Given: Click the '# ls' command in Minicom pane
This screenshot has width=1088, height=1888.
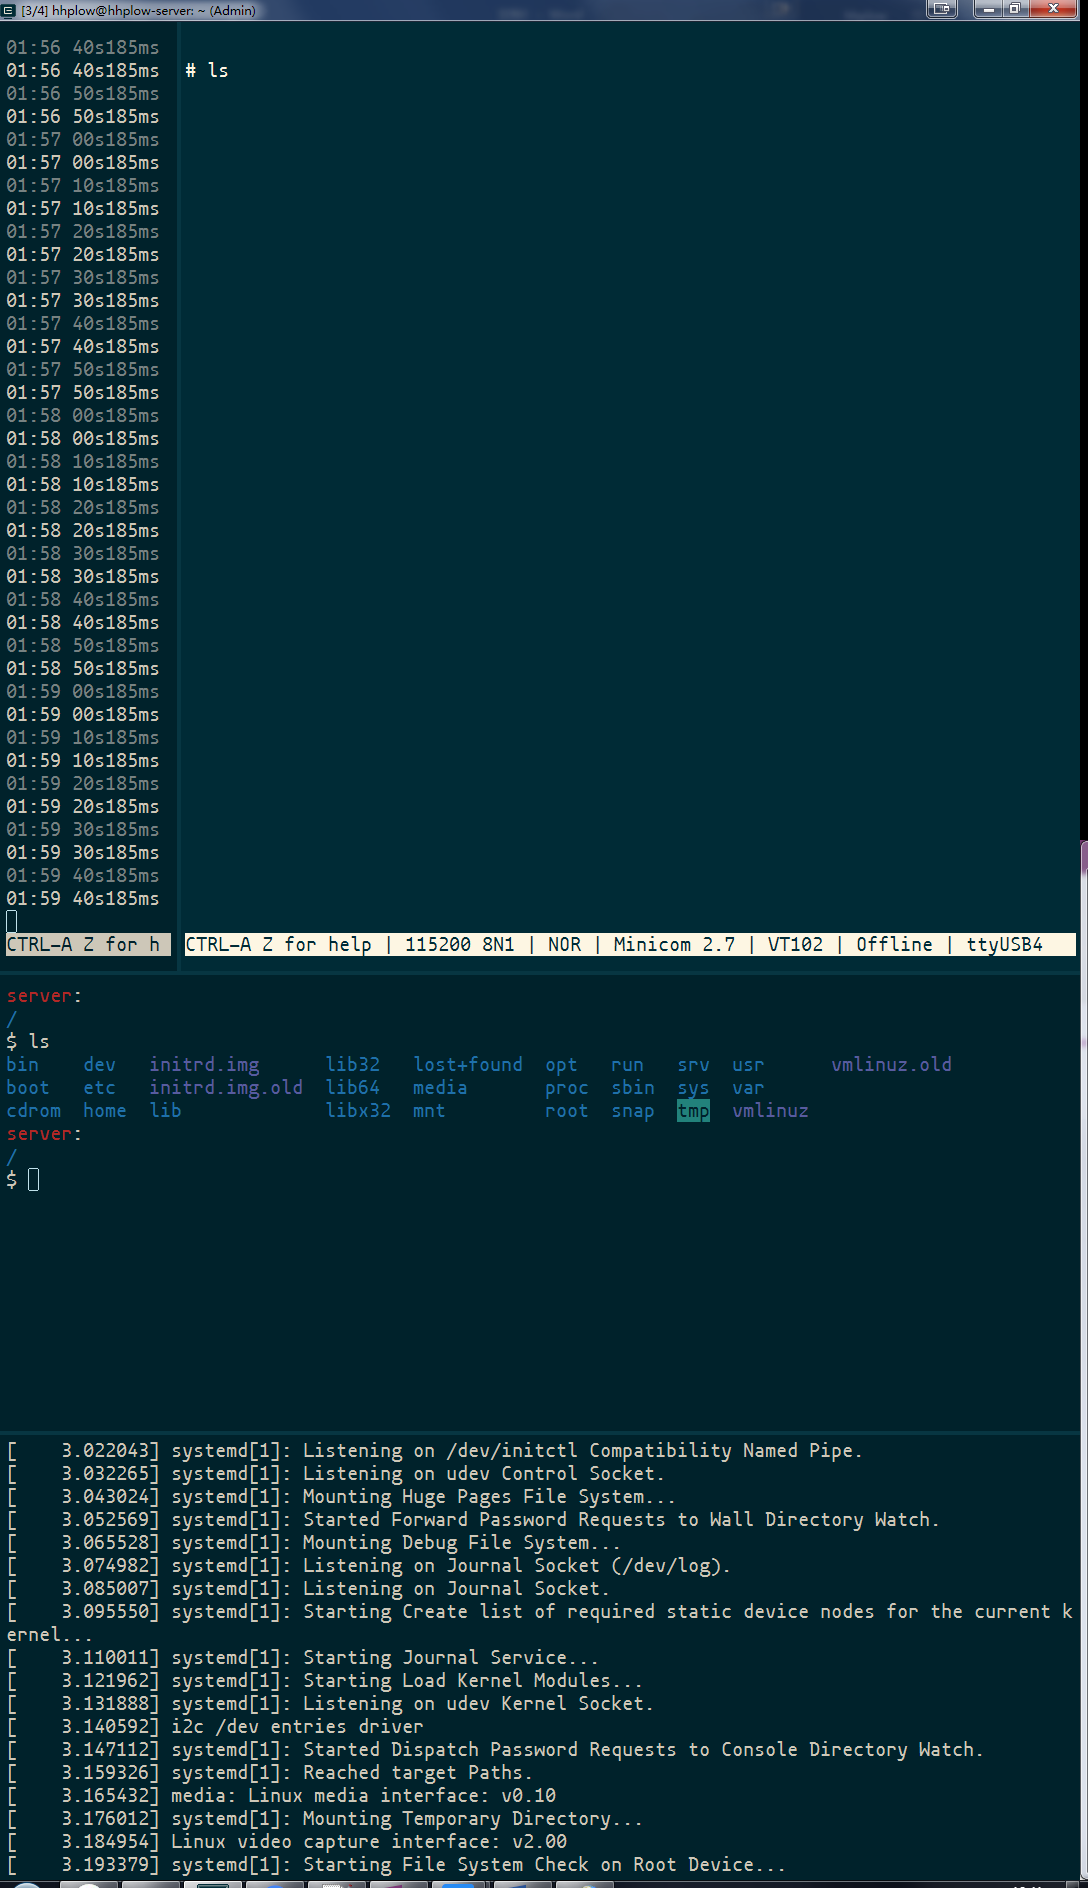Looking at the screenshot, I should [x=207, y=71].
